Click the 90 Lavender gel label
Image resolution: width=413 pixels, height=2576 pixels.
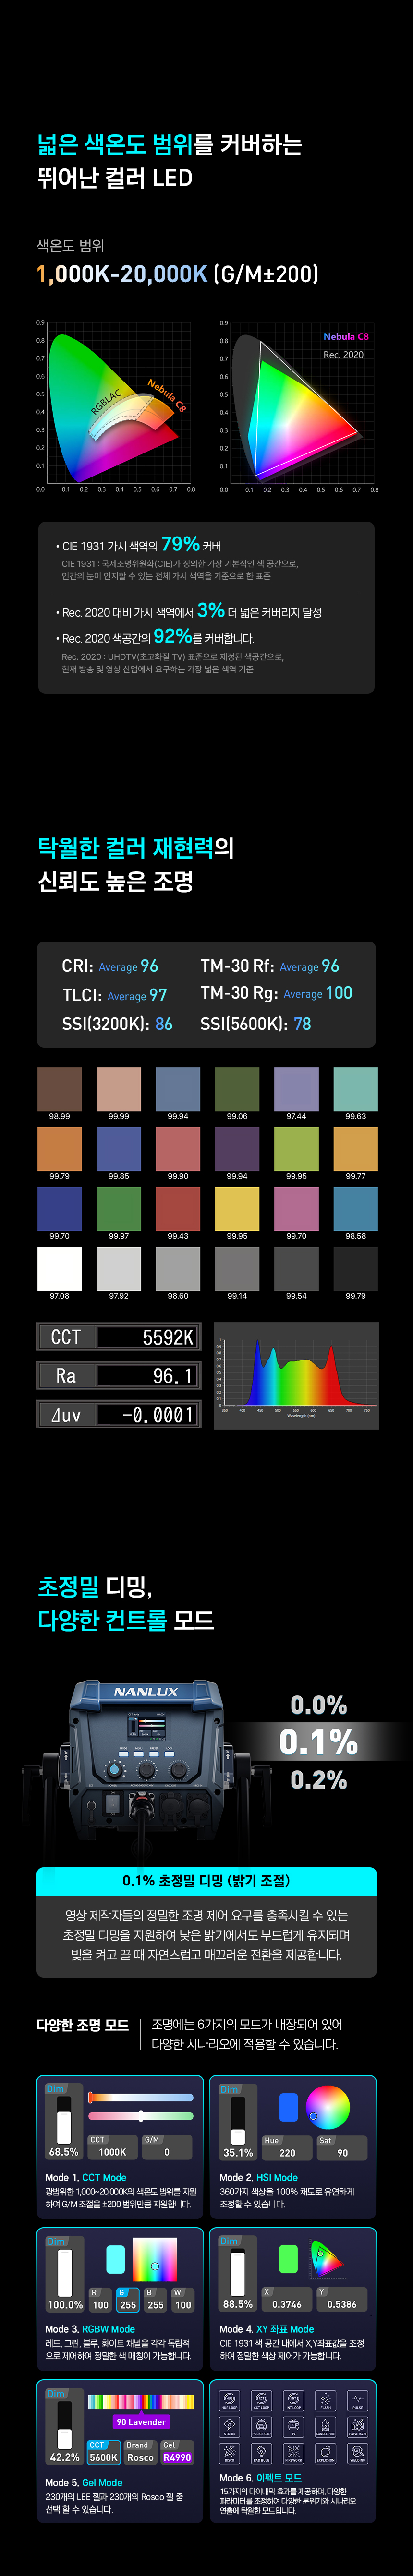coord(141,2422)
